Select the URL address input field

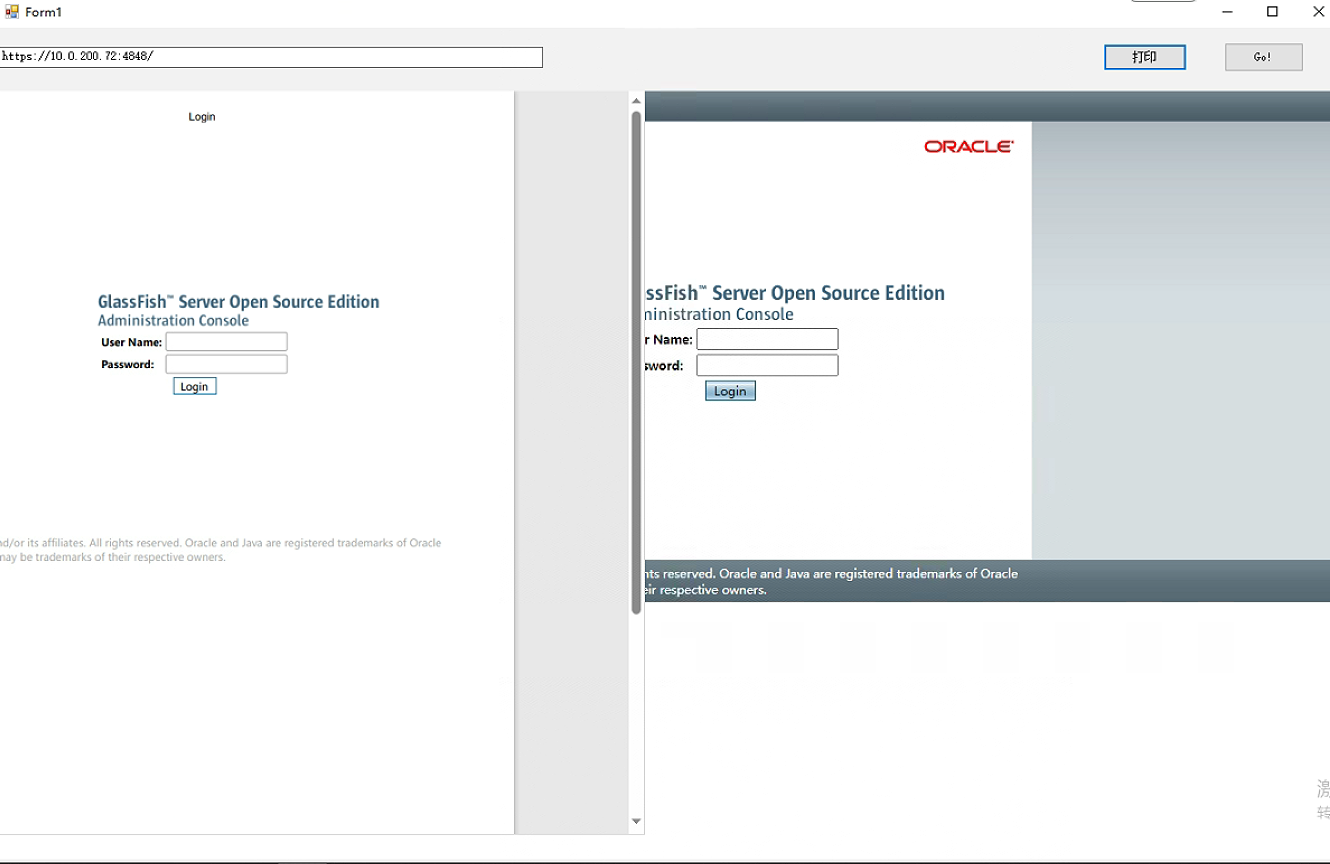[x=271, y=57]
